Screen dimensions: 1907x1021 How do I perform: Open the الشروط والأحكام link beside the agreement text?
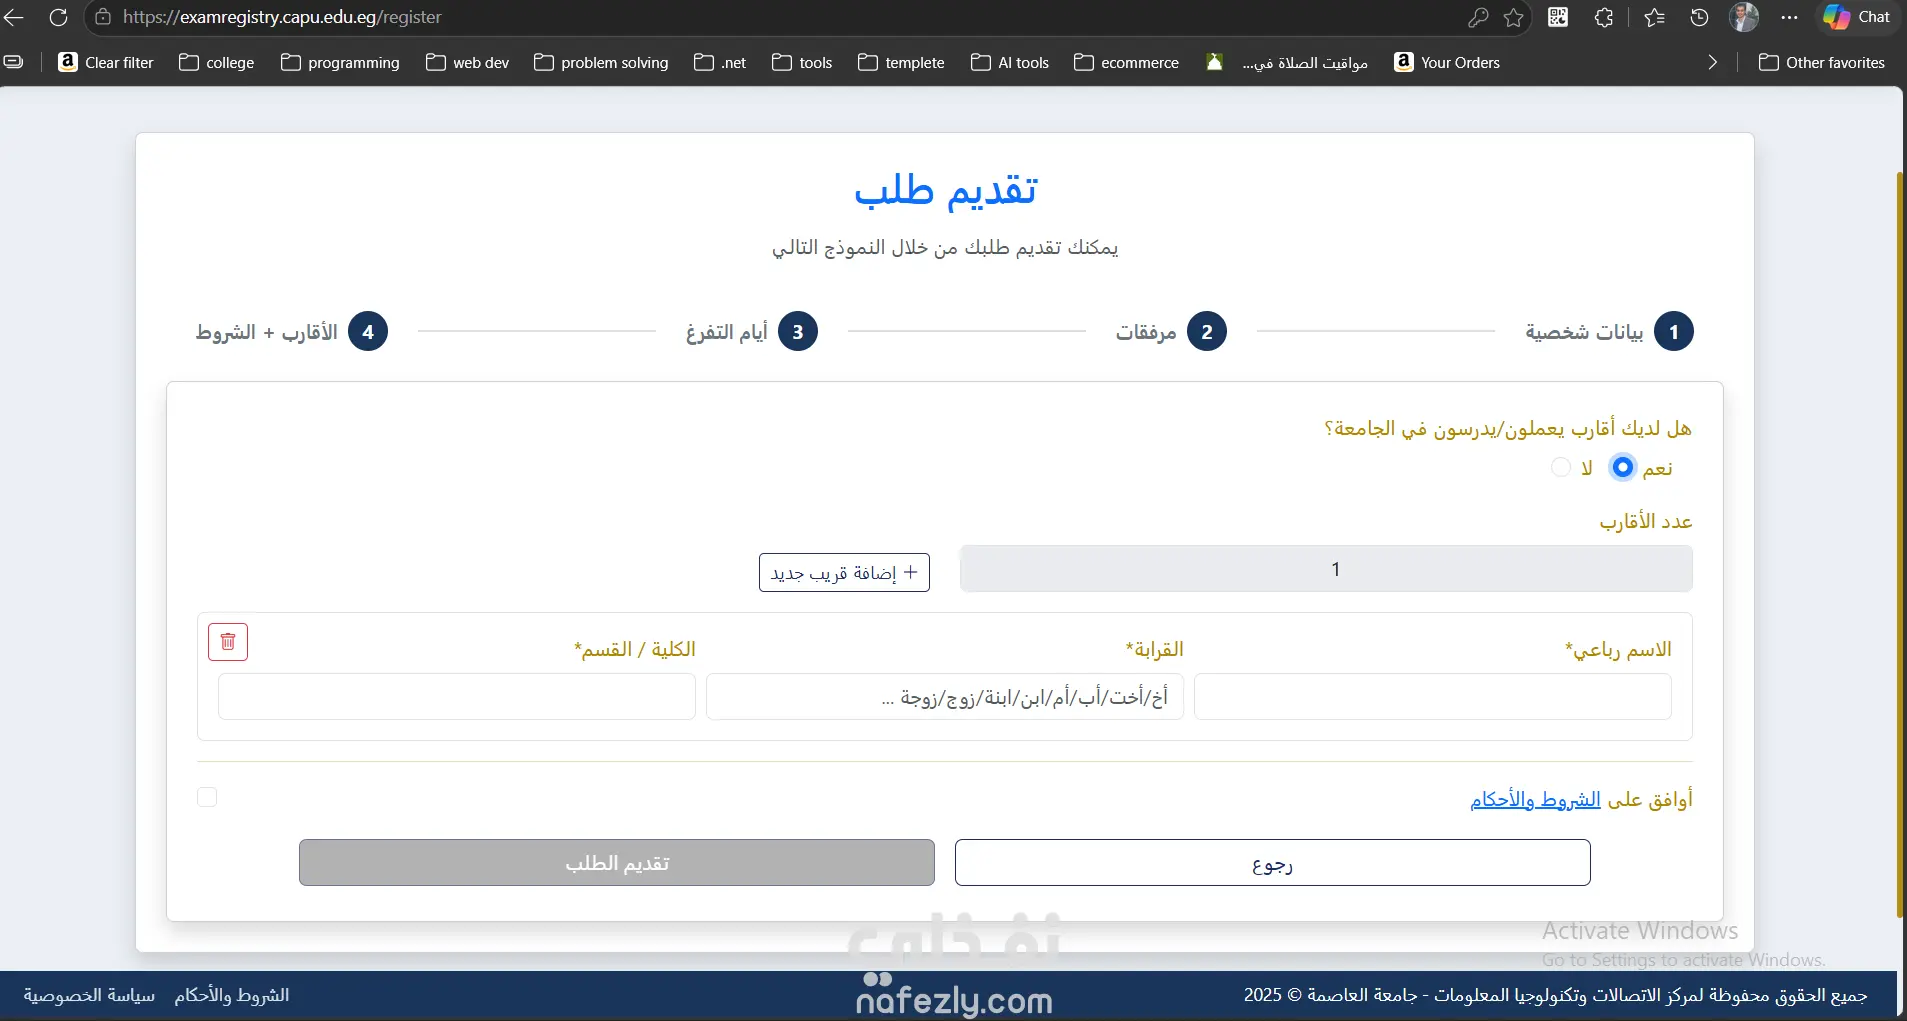[1535, 799]
